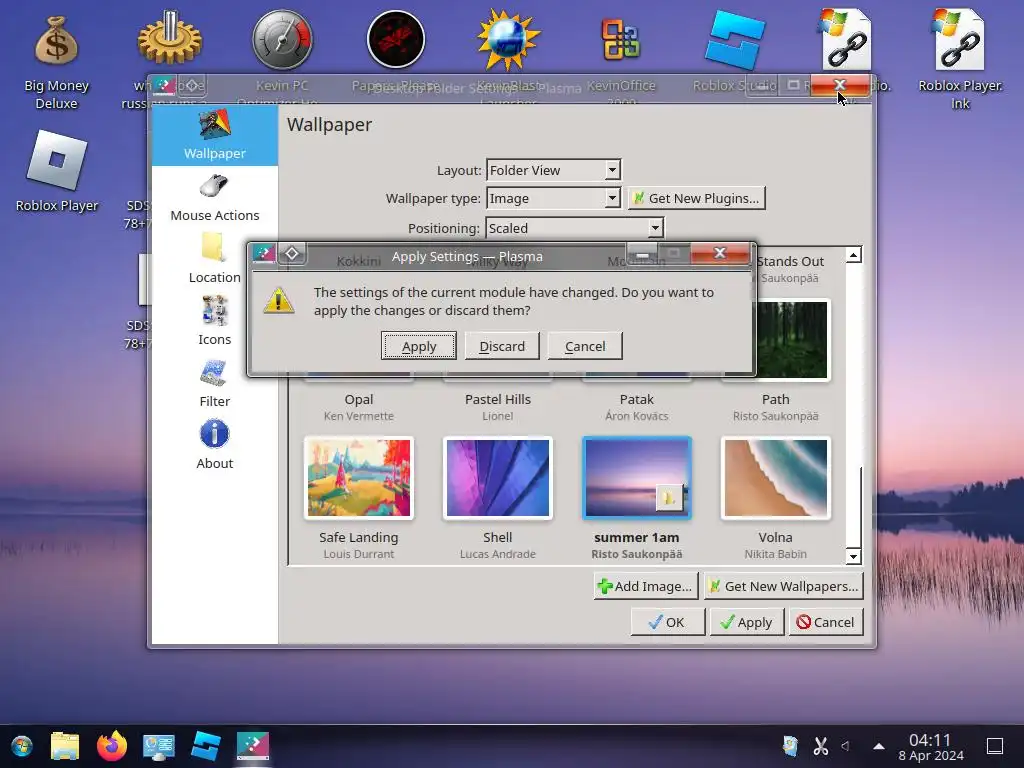Open the system settings taskbar icon
The image size is (1024, 768).
tap(159, 746)
